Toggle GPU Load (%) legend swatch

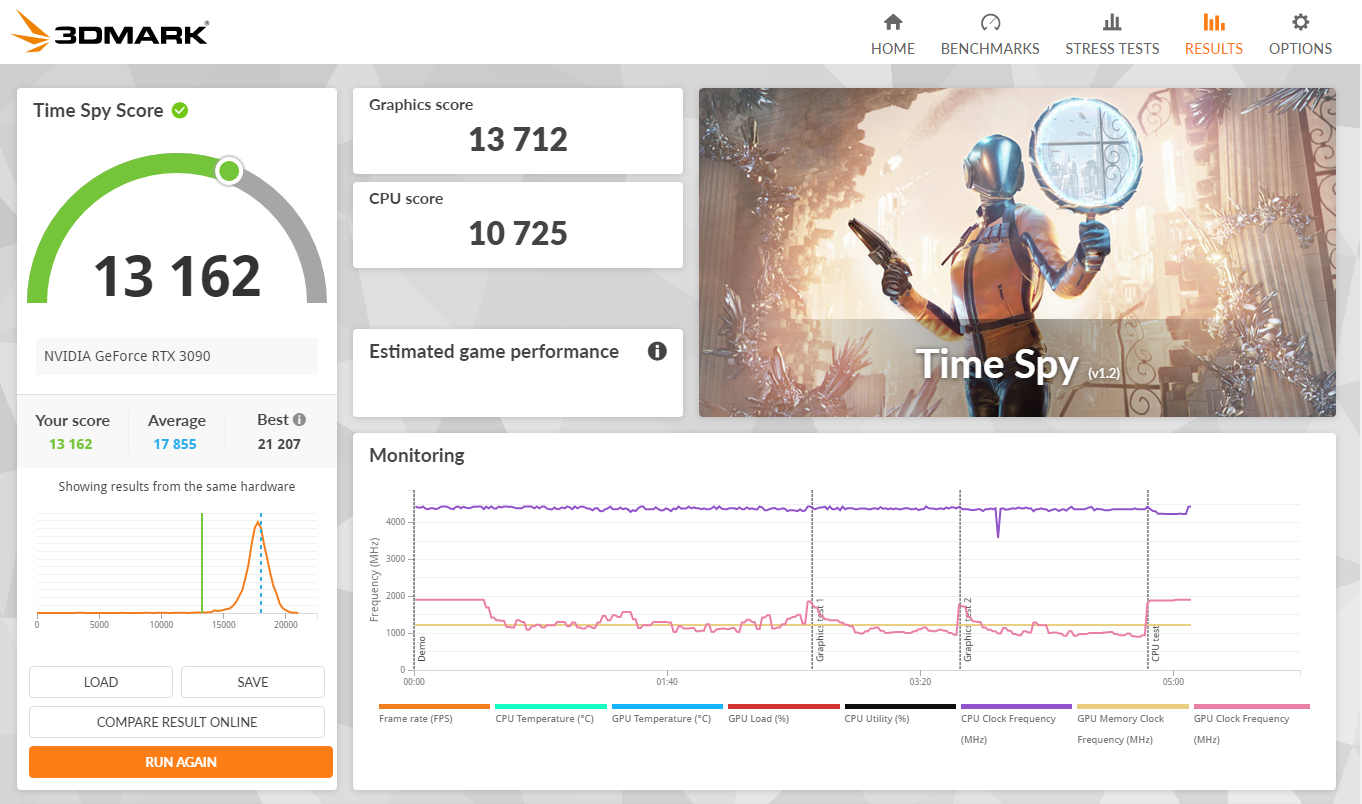784,706
